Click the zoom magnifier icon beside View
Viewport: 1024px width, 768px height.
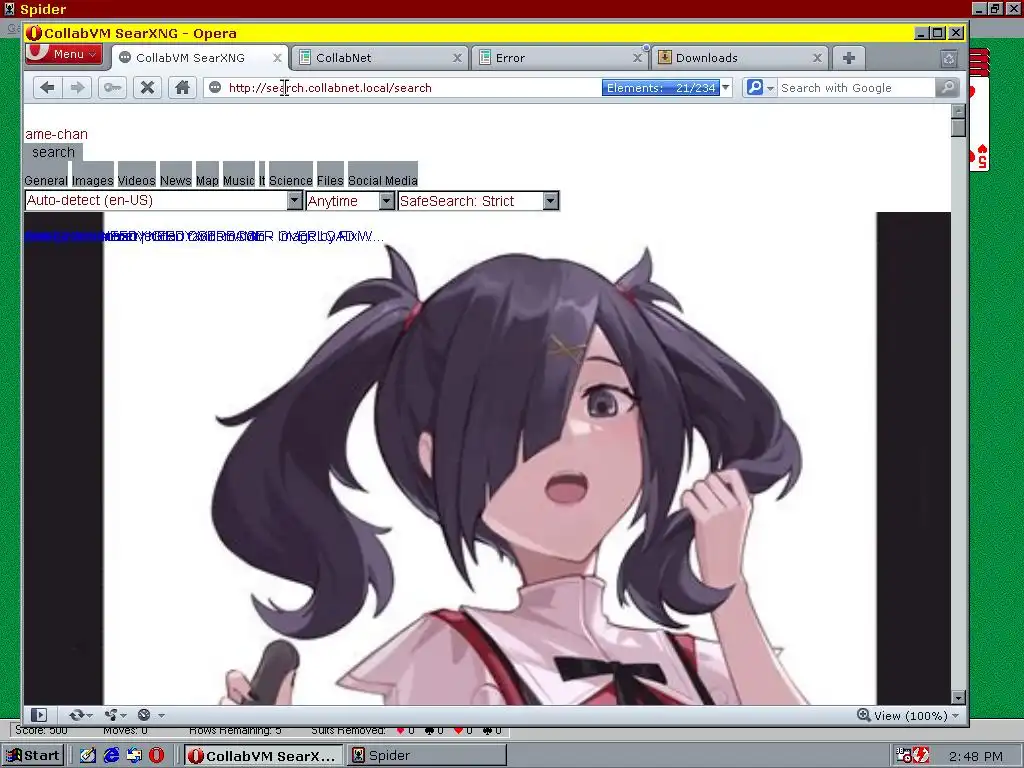[863, 715]
